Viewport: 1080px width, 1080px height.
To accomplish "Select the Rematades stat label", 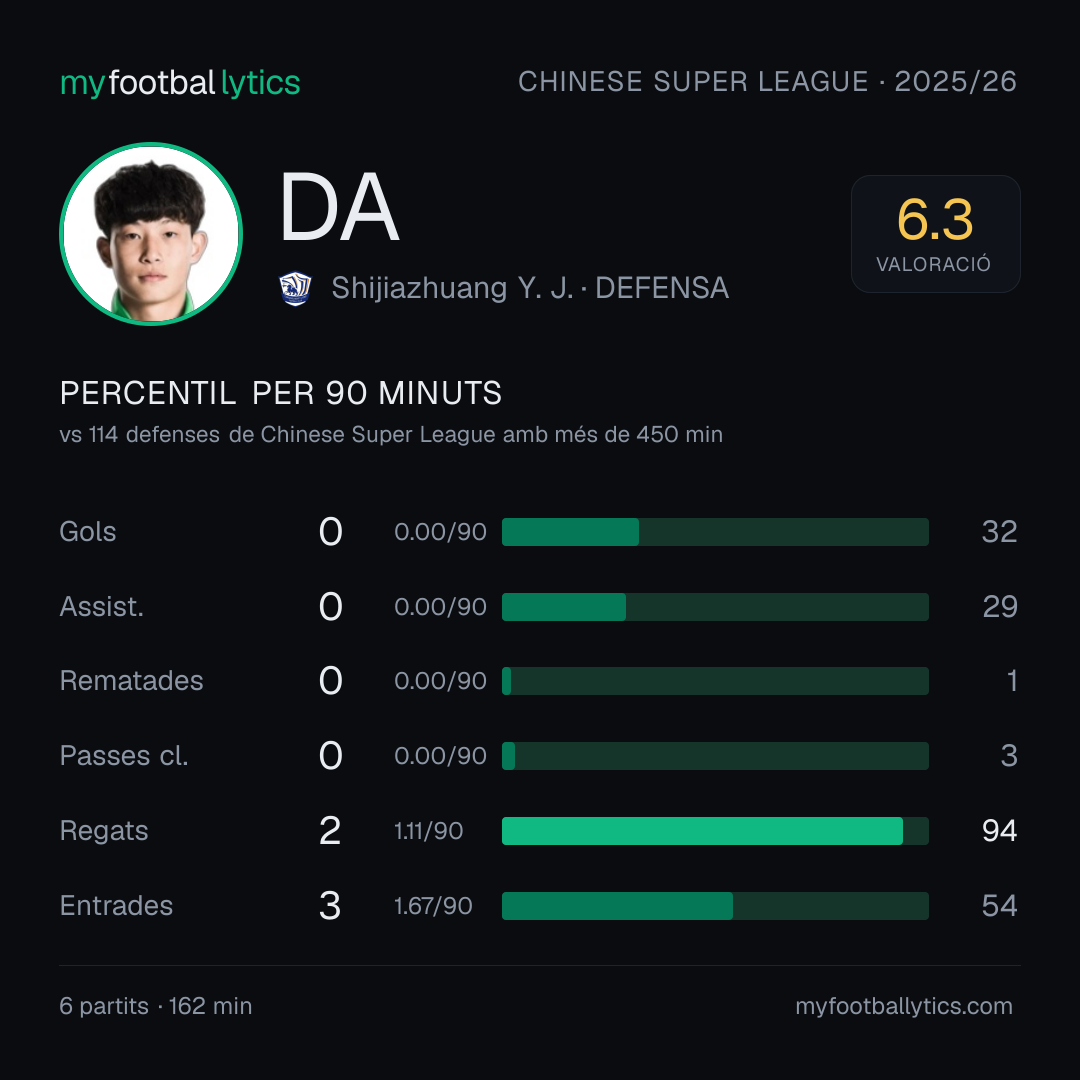I will point(132,681).
